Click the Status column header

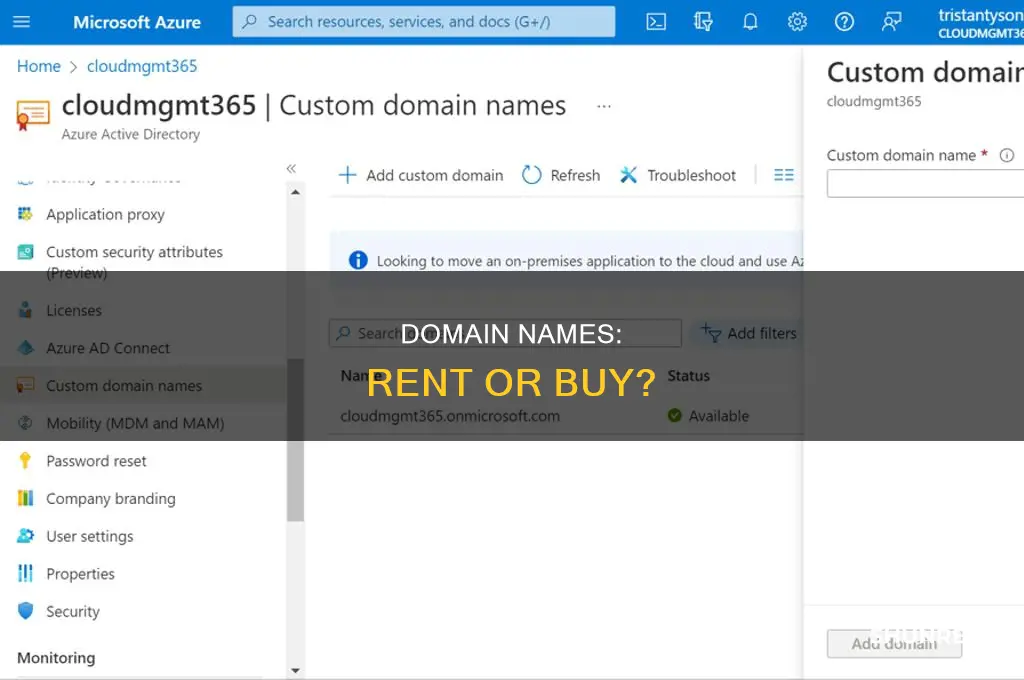pyautogui.click(x=688, y=376)
